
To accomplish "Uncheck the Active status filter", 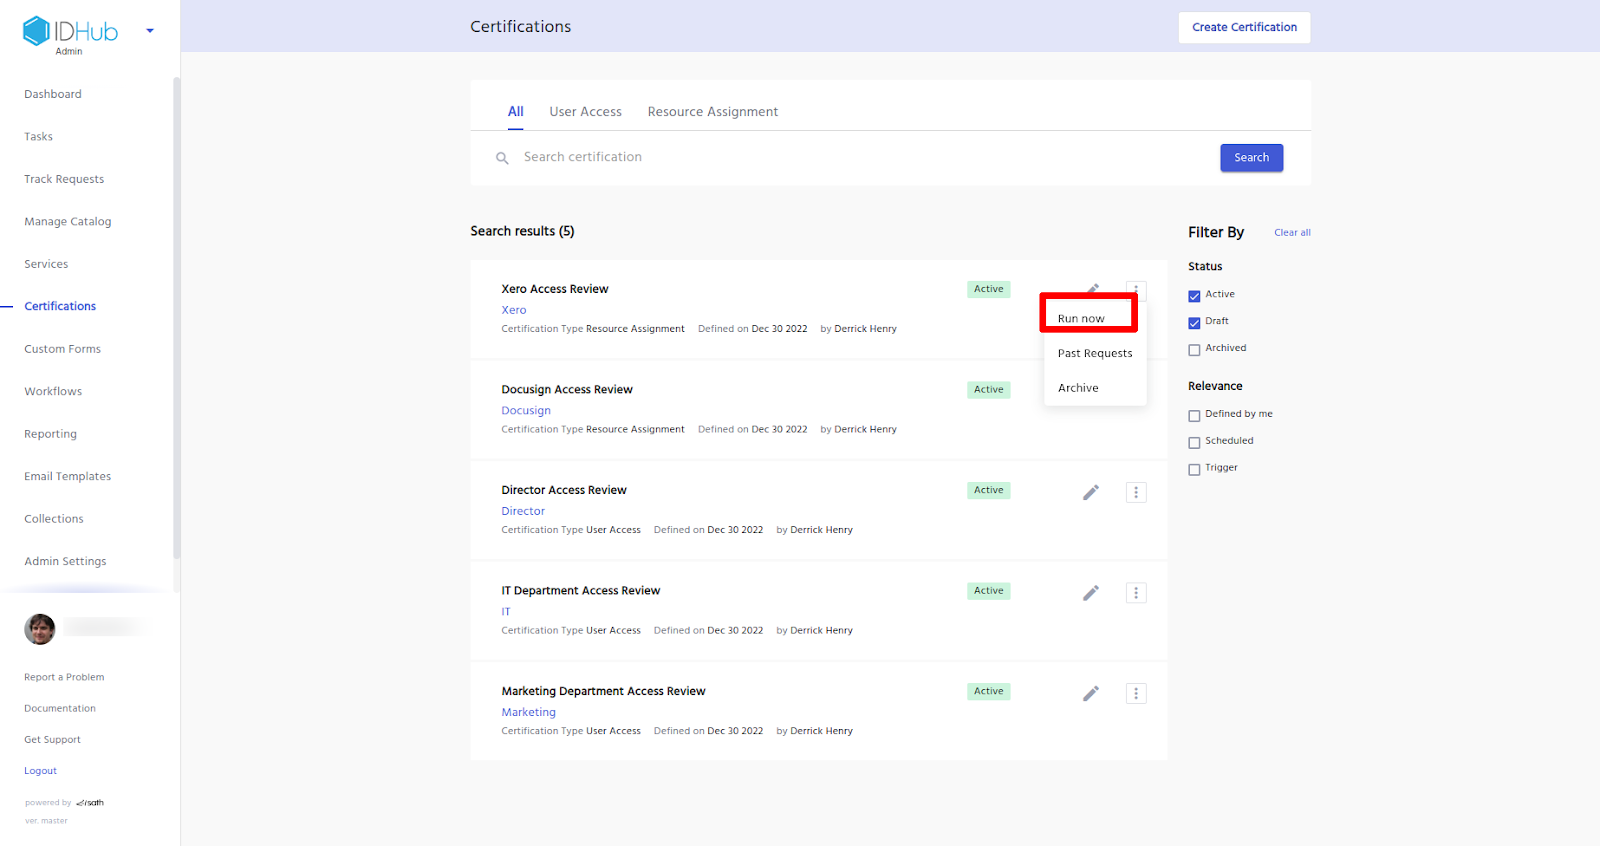I will click(x=1194, y=296).
